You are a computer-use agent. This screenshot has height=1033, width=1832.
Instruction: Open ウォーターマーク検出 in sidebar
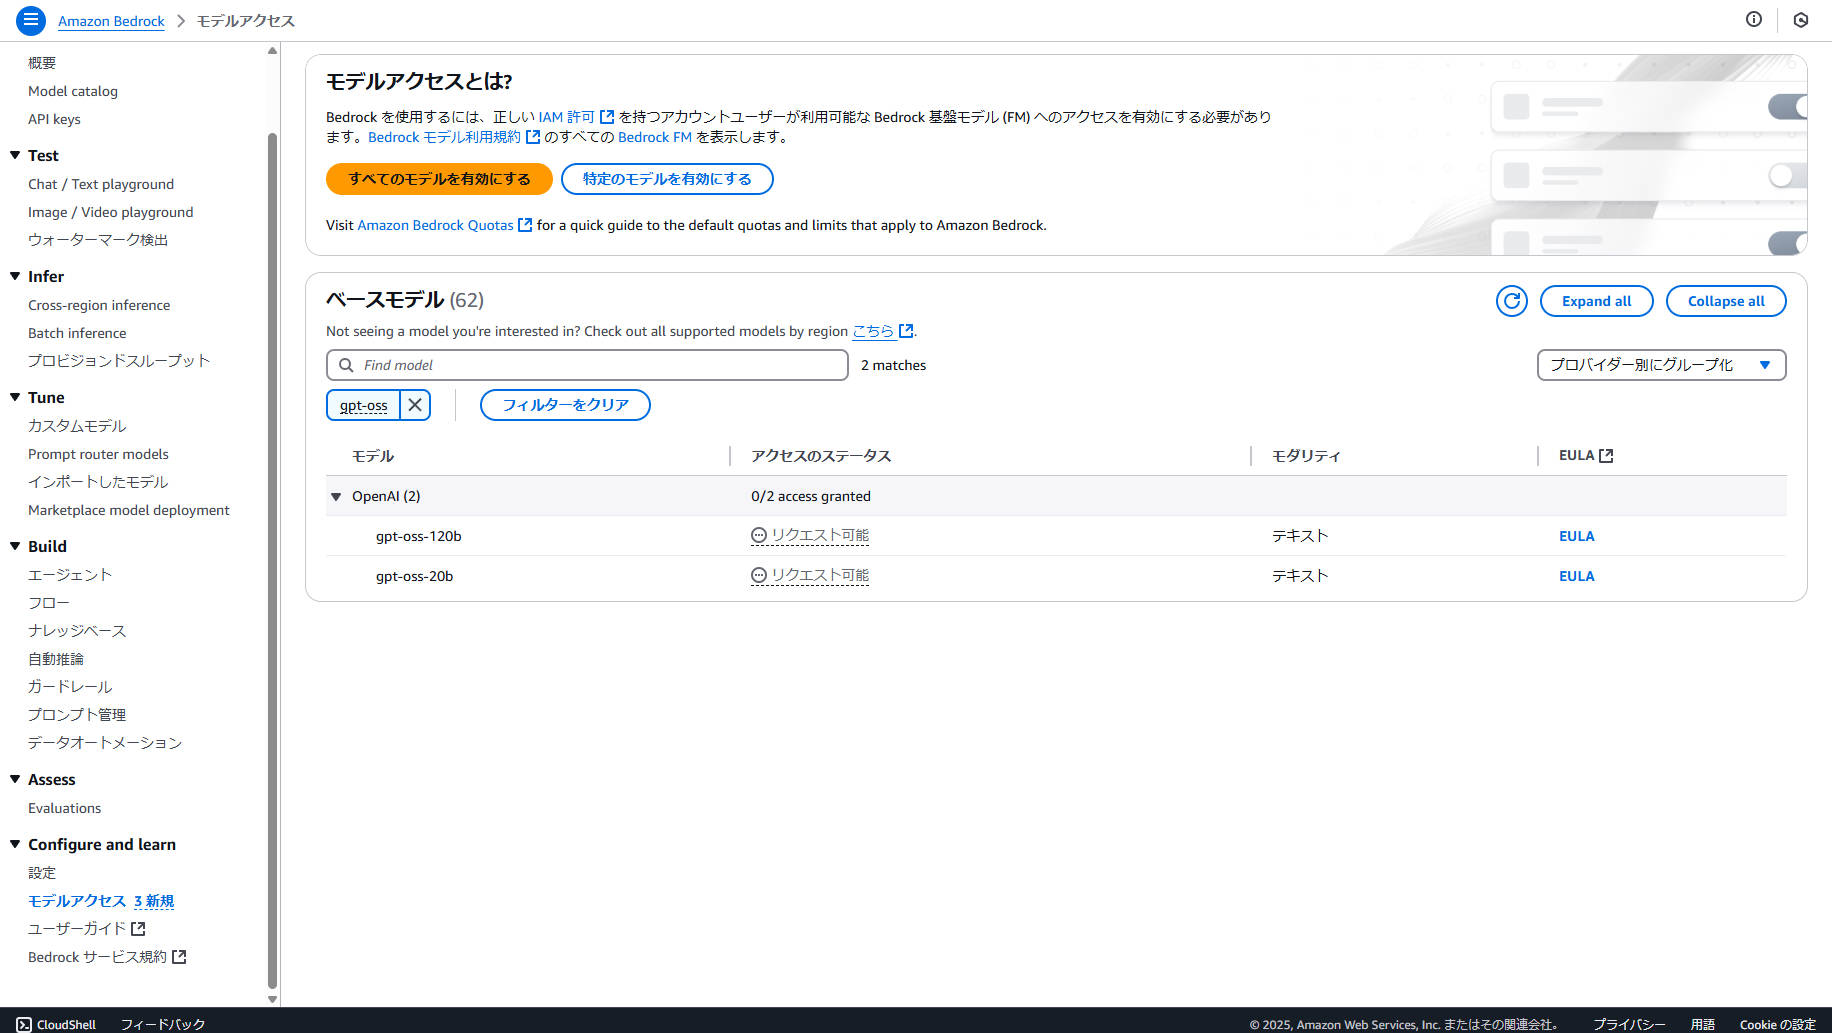tap(98, 240)
